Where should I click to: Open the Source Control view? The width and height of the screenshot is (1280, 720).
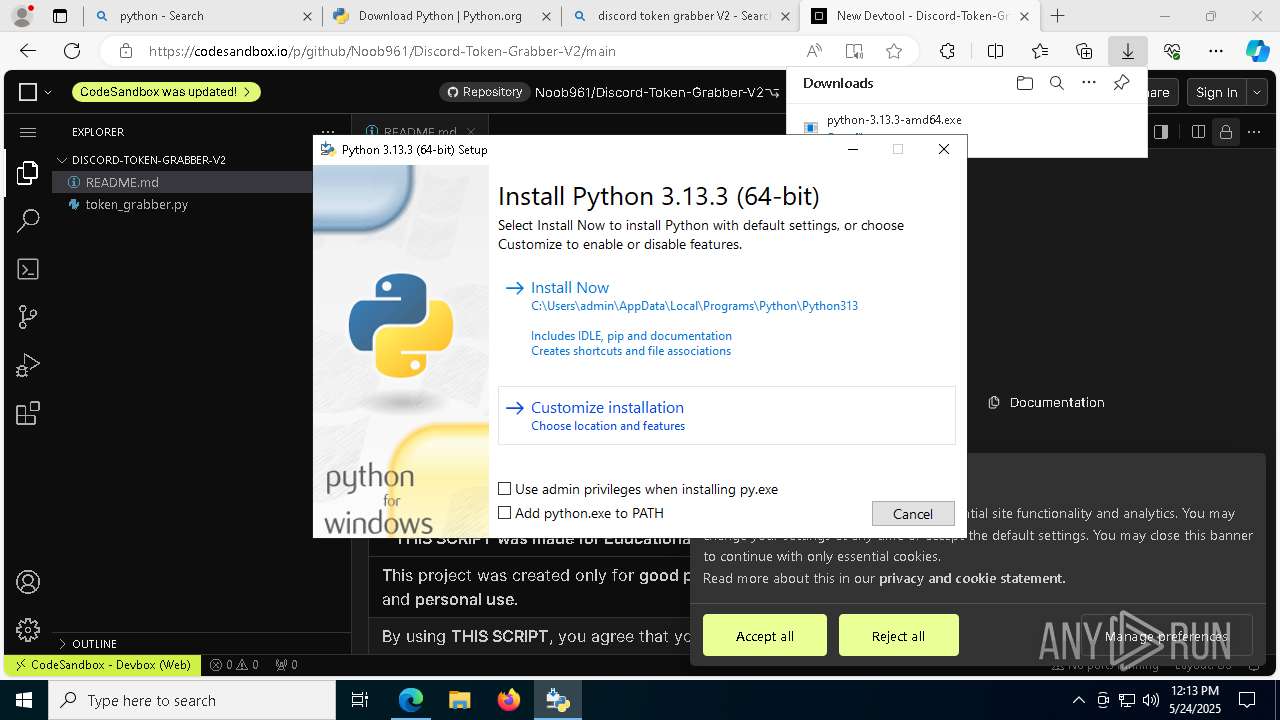(x=28, y=317)
